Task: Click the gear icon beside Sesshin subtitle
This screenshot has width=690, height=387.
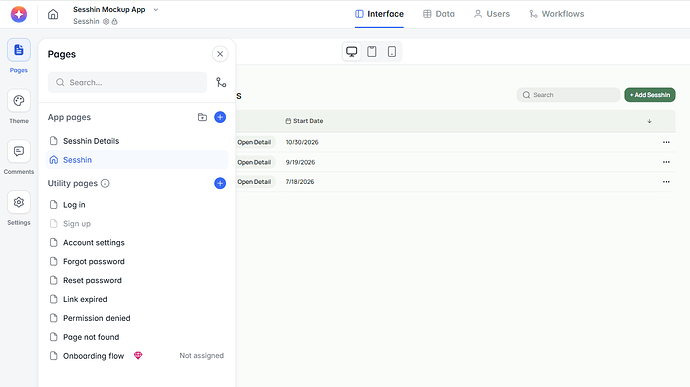Action: click(x=106, y=22)
